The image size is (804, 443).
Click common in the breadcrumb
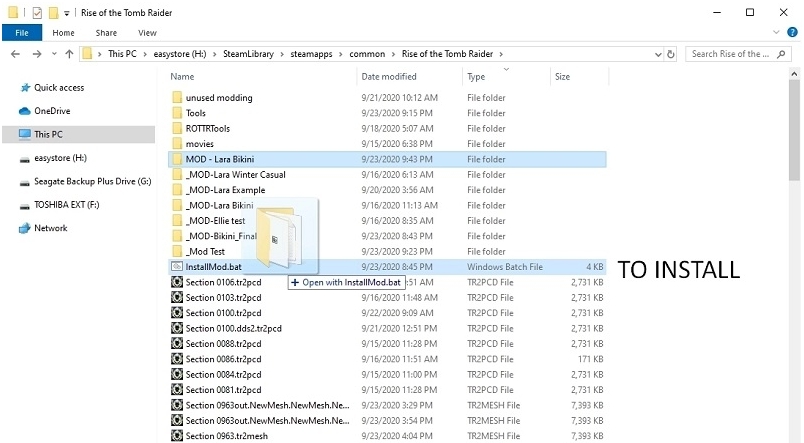tap(367, 54)
